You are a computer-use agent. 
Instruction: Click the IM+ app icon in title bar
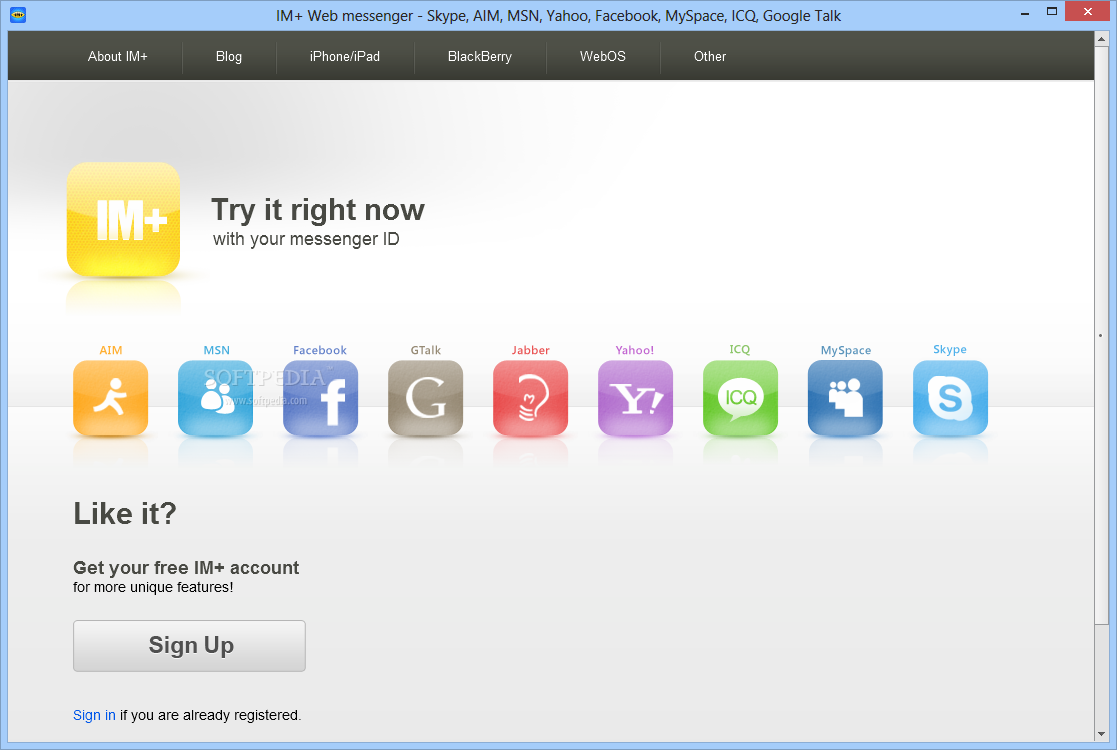[18, 15]
